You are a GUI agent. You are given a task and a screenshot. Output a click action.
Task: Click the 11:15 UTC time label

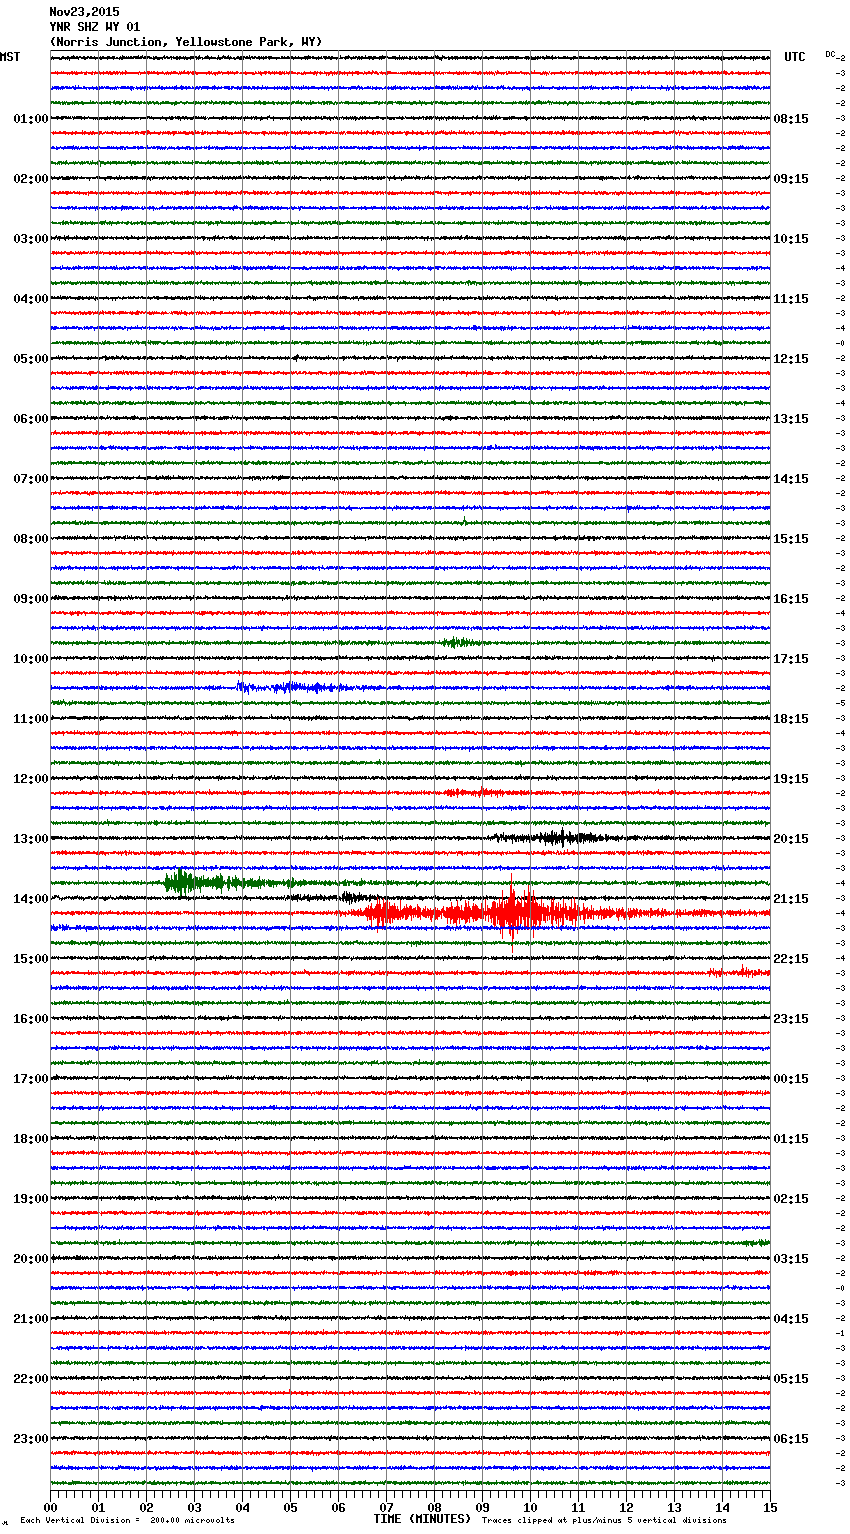tap(791, 299)
